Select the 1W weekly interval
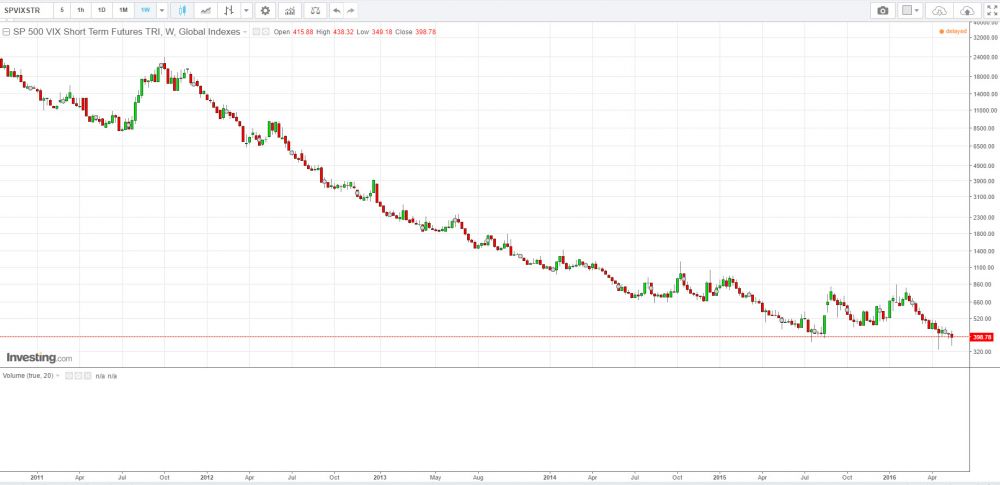Image resolution: width=1000 pixels, height=485 pixels. 145,10
